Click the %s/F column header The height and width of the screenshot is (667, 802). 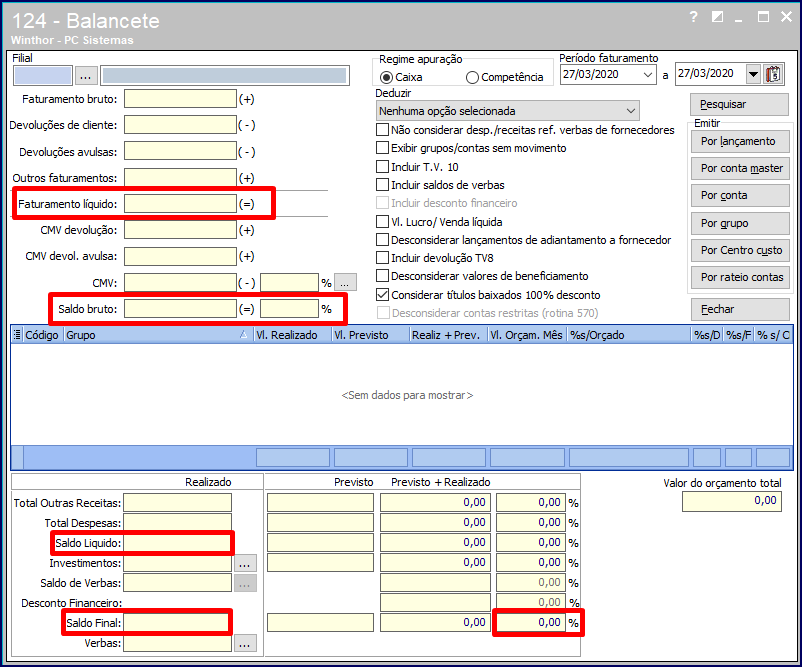pyautogui.click(x=739, y=335)
